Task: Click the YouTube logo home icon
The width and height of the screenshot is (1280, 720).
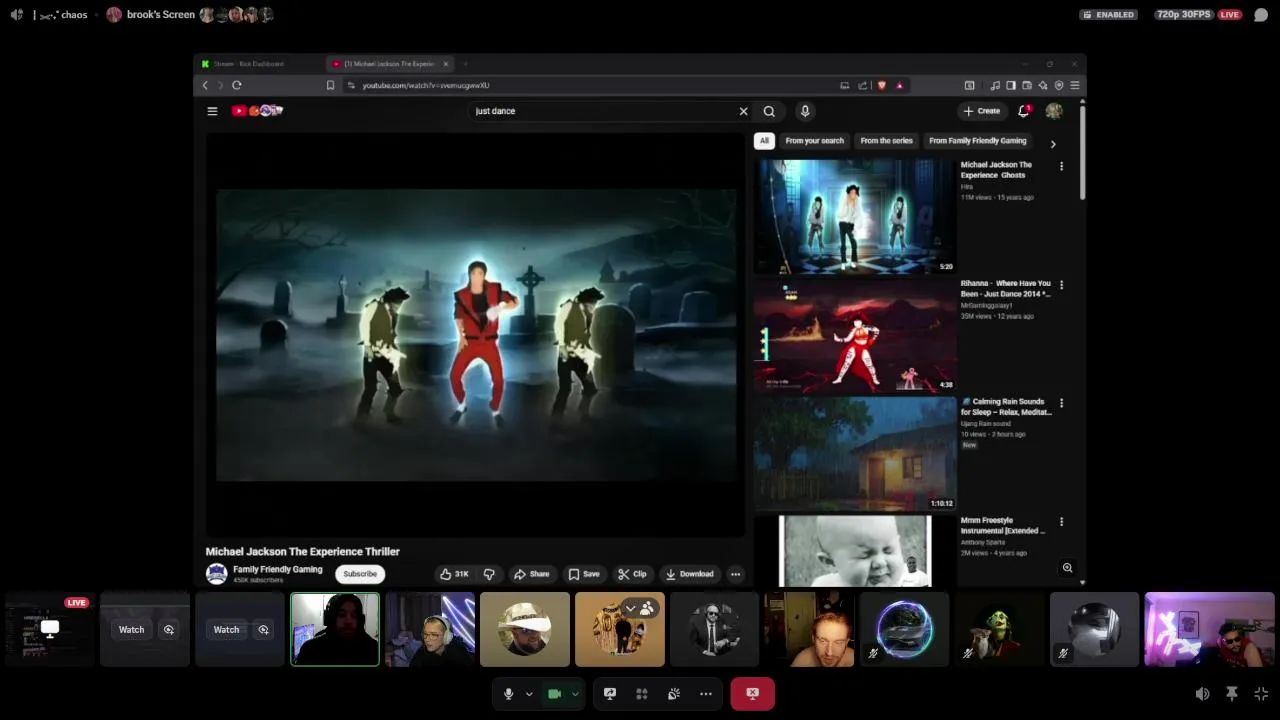Action: coord(258,111)
